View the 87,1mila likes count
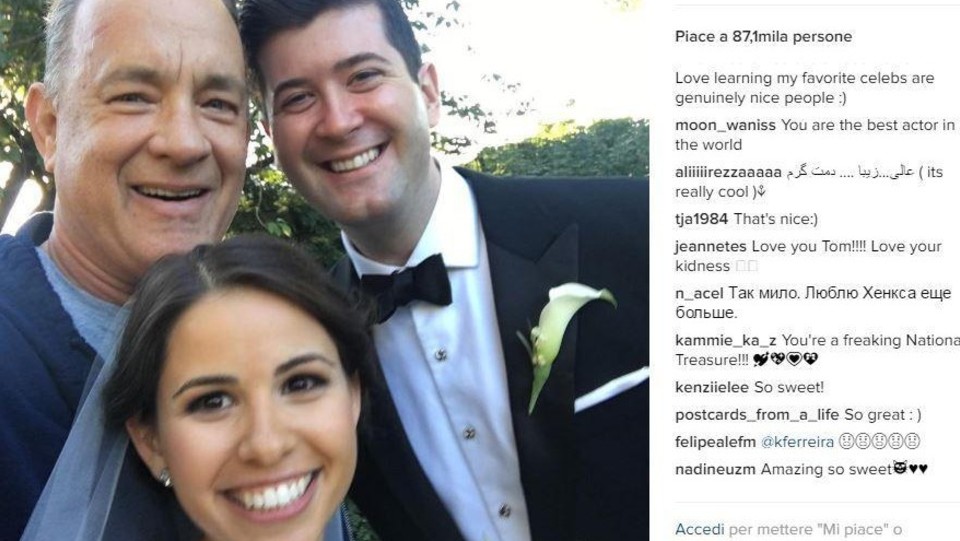960x541 pixels. (763, 37)
